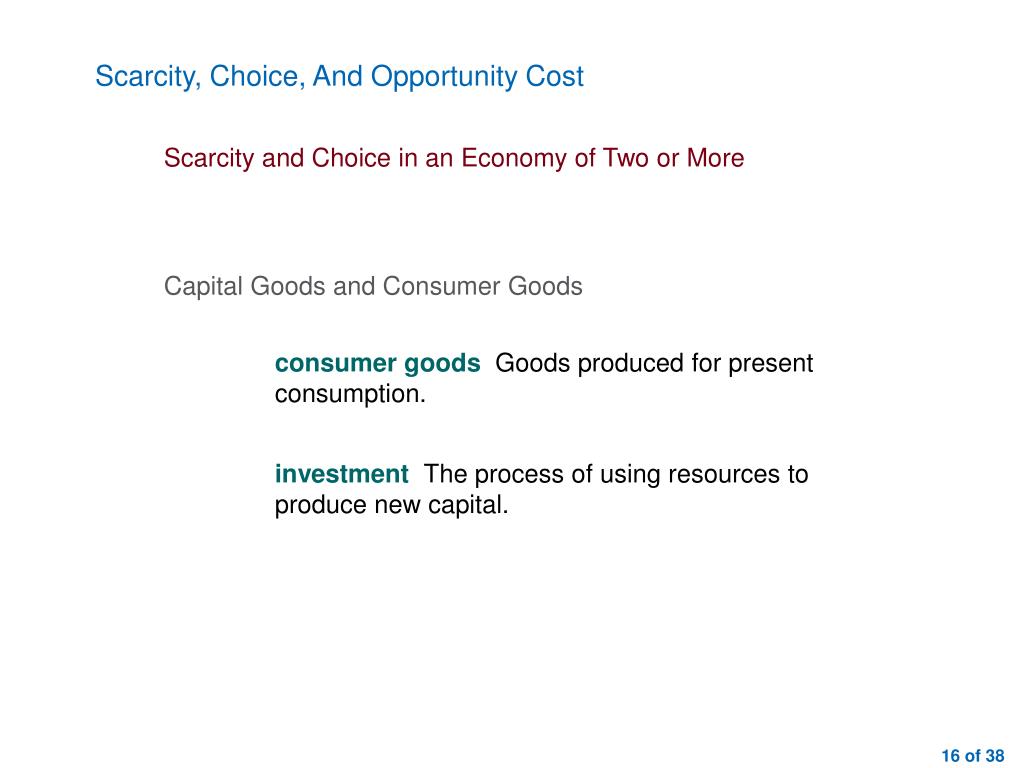Screen dimensions: 1024x768
Task: Click the gray heading "Capital Goods and Consumer Goods"
Action: pyautogui.click(x=373, y=287)
